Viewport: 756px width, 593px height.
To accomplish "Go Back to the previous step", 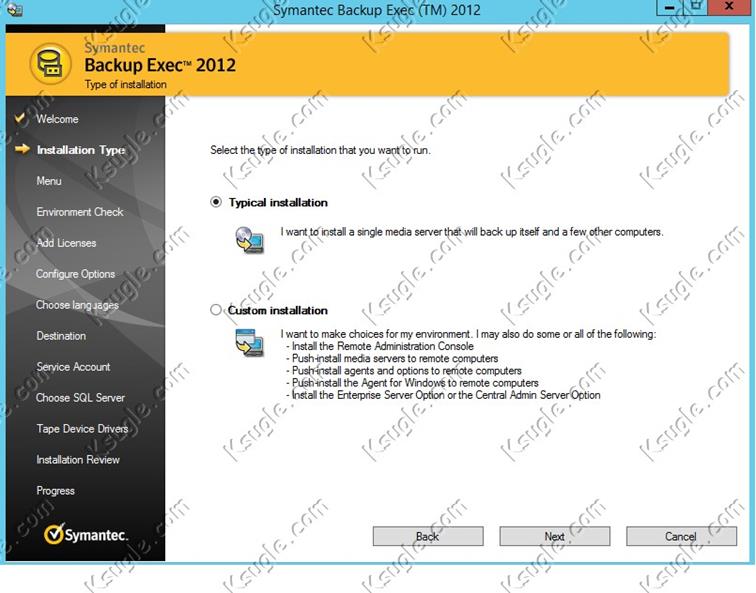I will 428,536.
